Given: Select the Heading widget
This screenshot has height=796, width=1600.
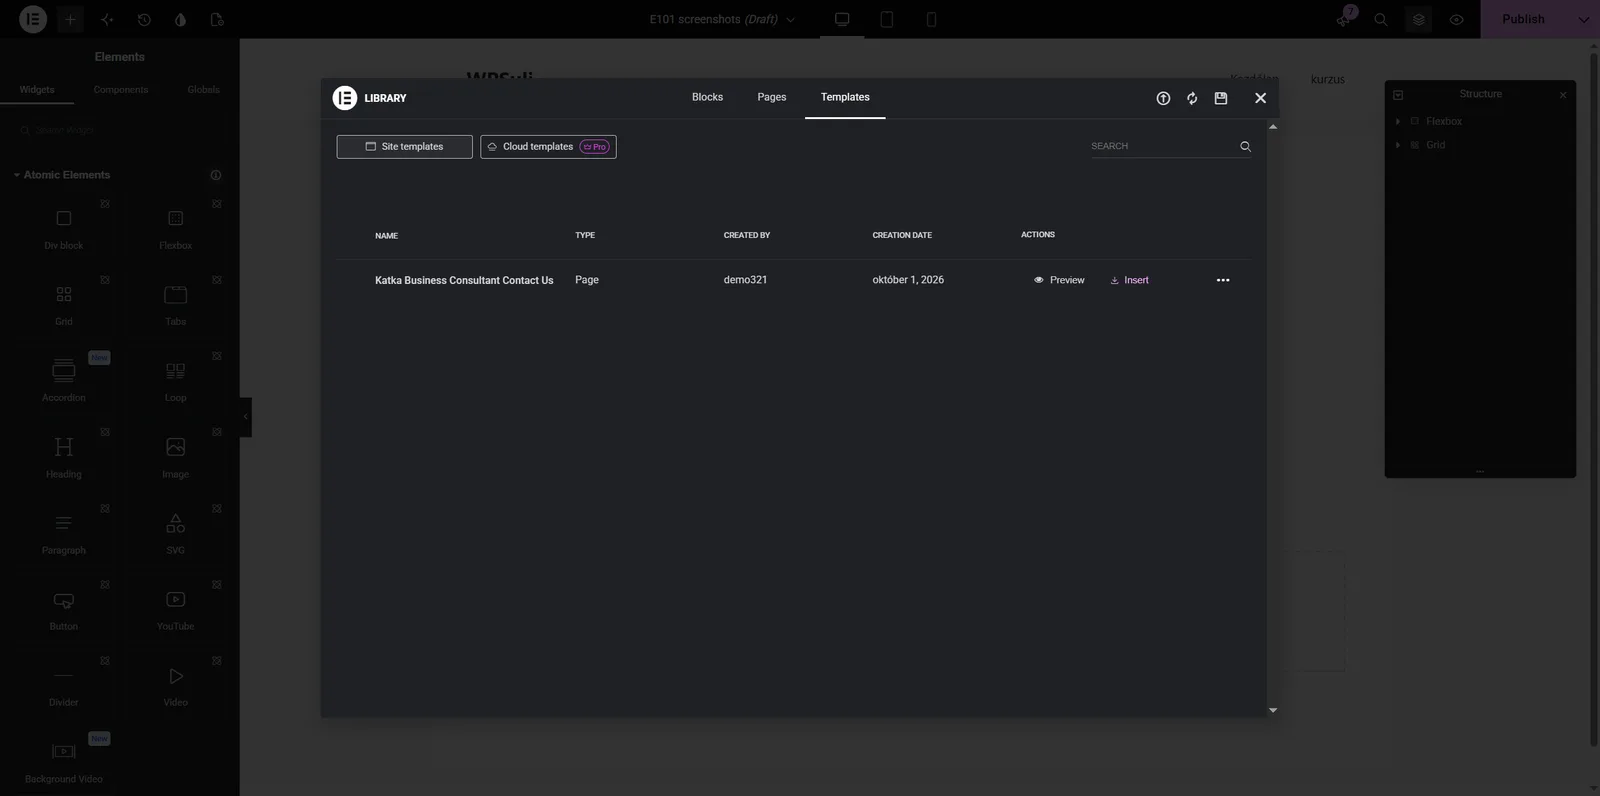Looking at the screenshot, I should click(x=64, y=456).
